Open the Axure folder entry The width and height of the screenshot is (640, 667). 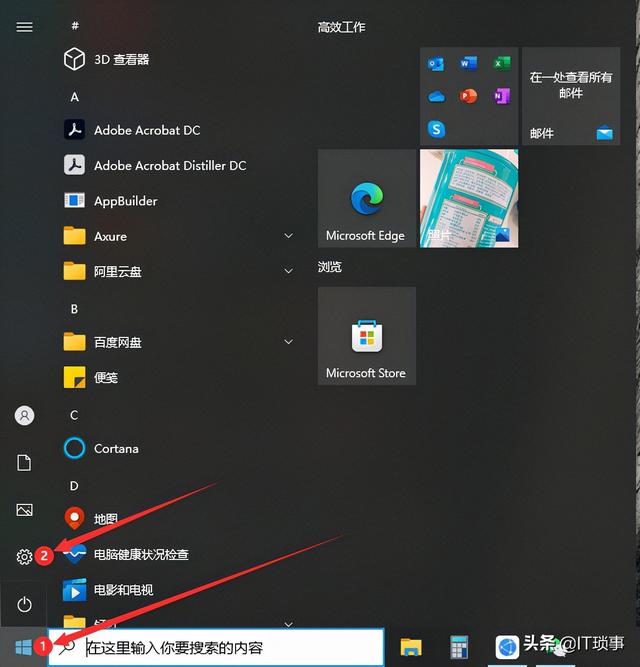pos(178,236)
